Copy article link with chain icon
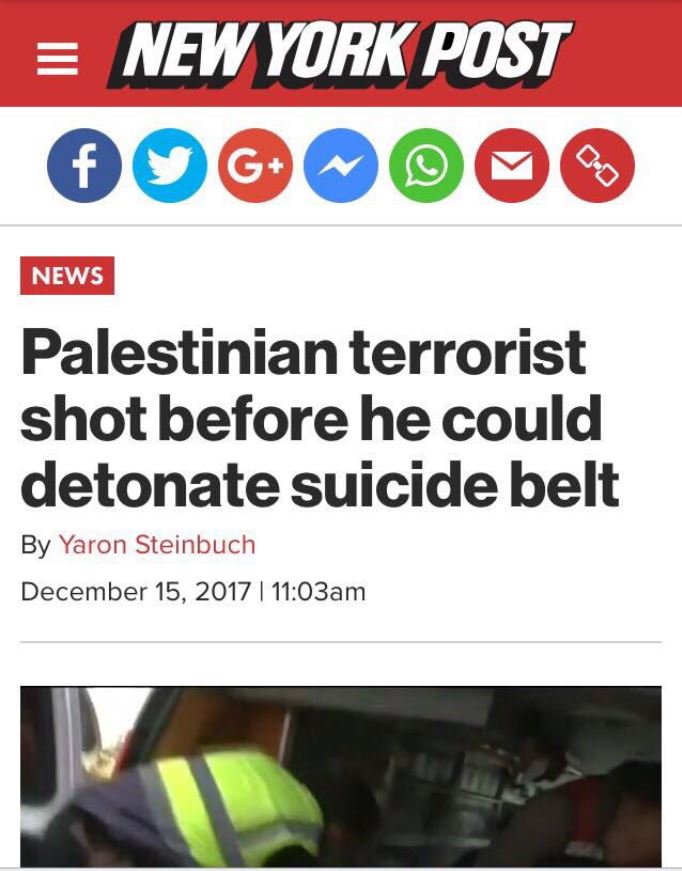This screenshot has height=871, width=682. (x=598, y=166)
